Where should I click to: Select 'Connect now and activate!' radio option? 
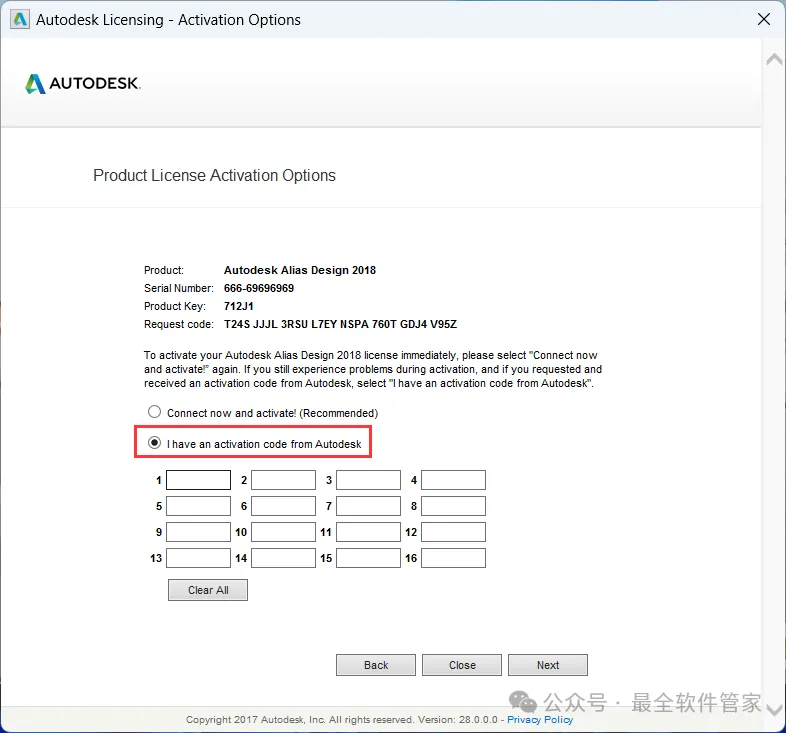(154, 412)
